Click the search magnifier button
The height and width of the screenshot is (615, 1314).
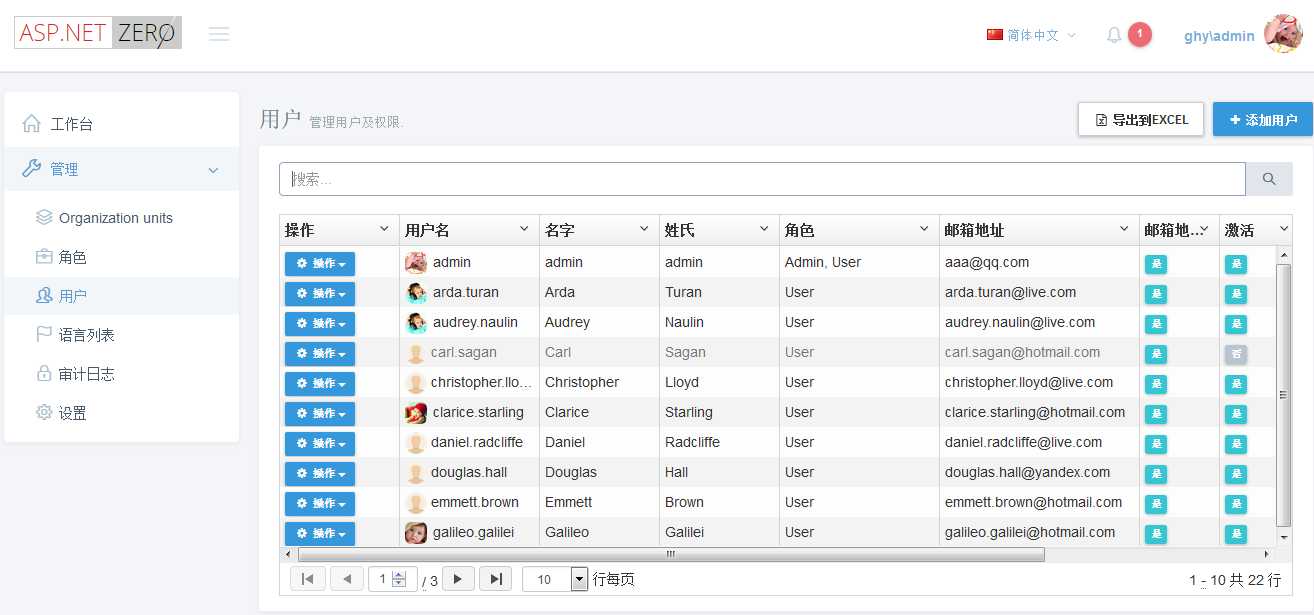1269,179
